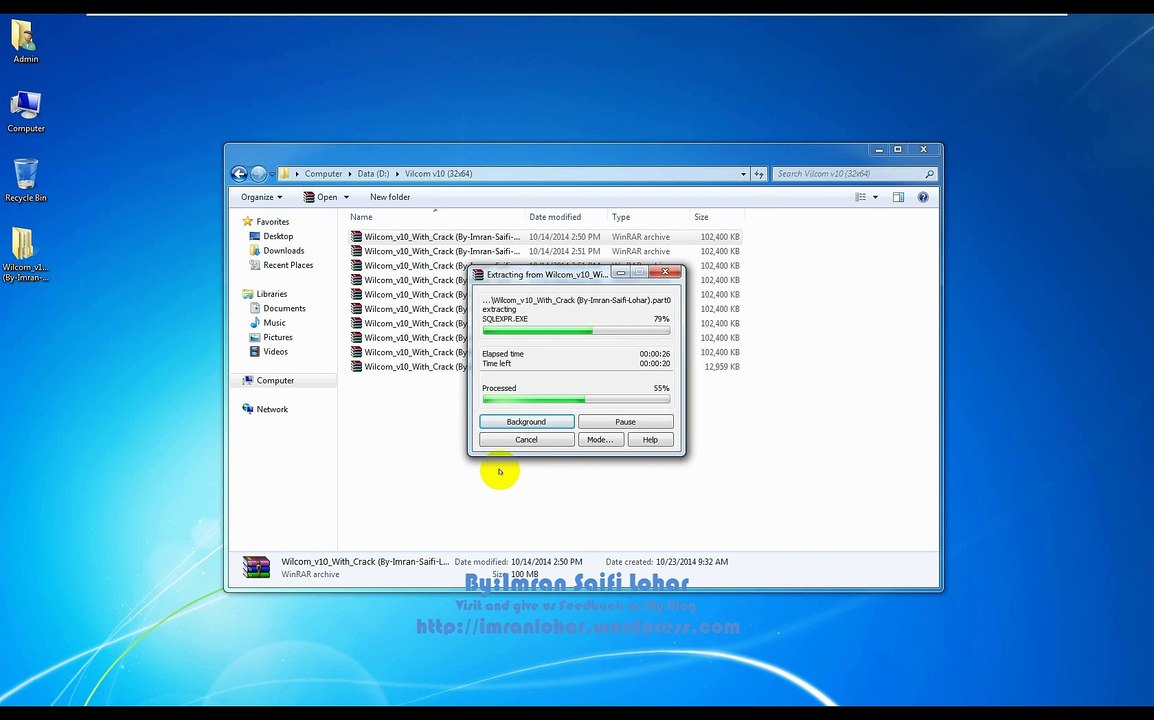Click the Background button in WinRAR dialog

click(x=526, y=422)
